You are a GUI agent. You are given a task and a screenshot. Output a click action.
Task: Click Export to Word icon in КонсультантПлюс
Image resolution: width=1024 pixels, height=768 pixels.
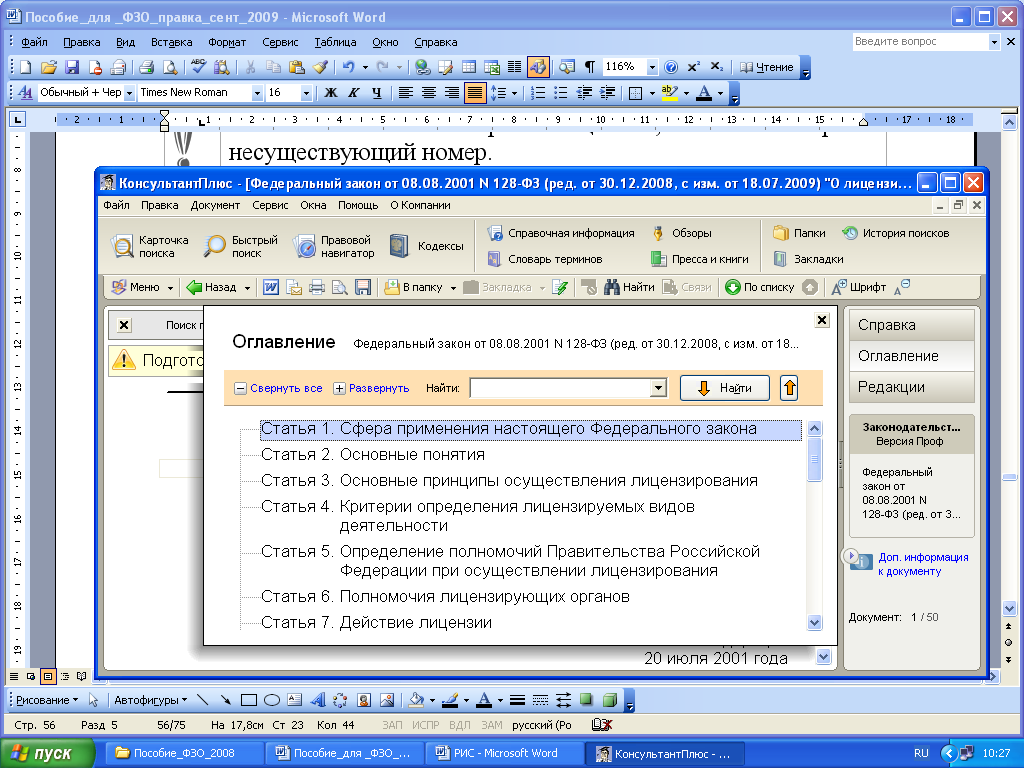pyautogui.click(x=270, y=287)
